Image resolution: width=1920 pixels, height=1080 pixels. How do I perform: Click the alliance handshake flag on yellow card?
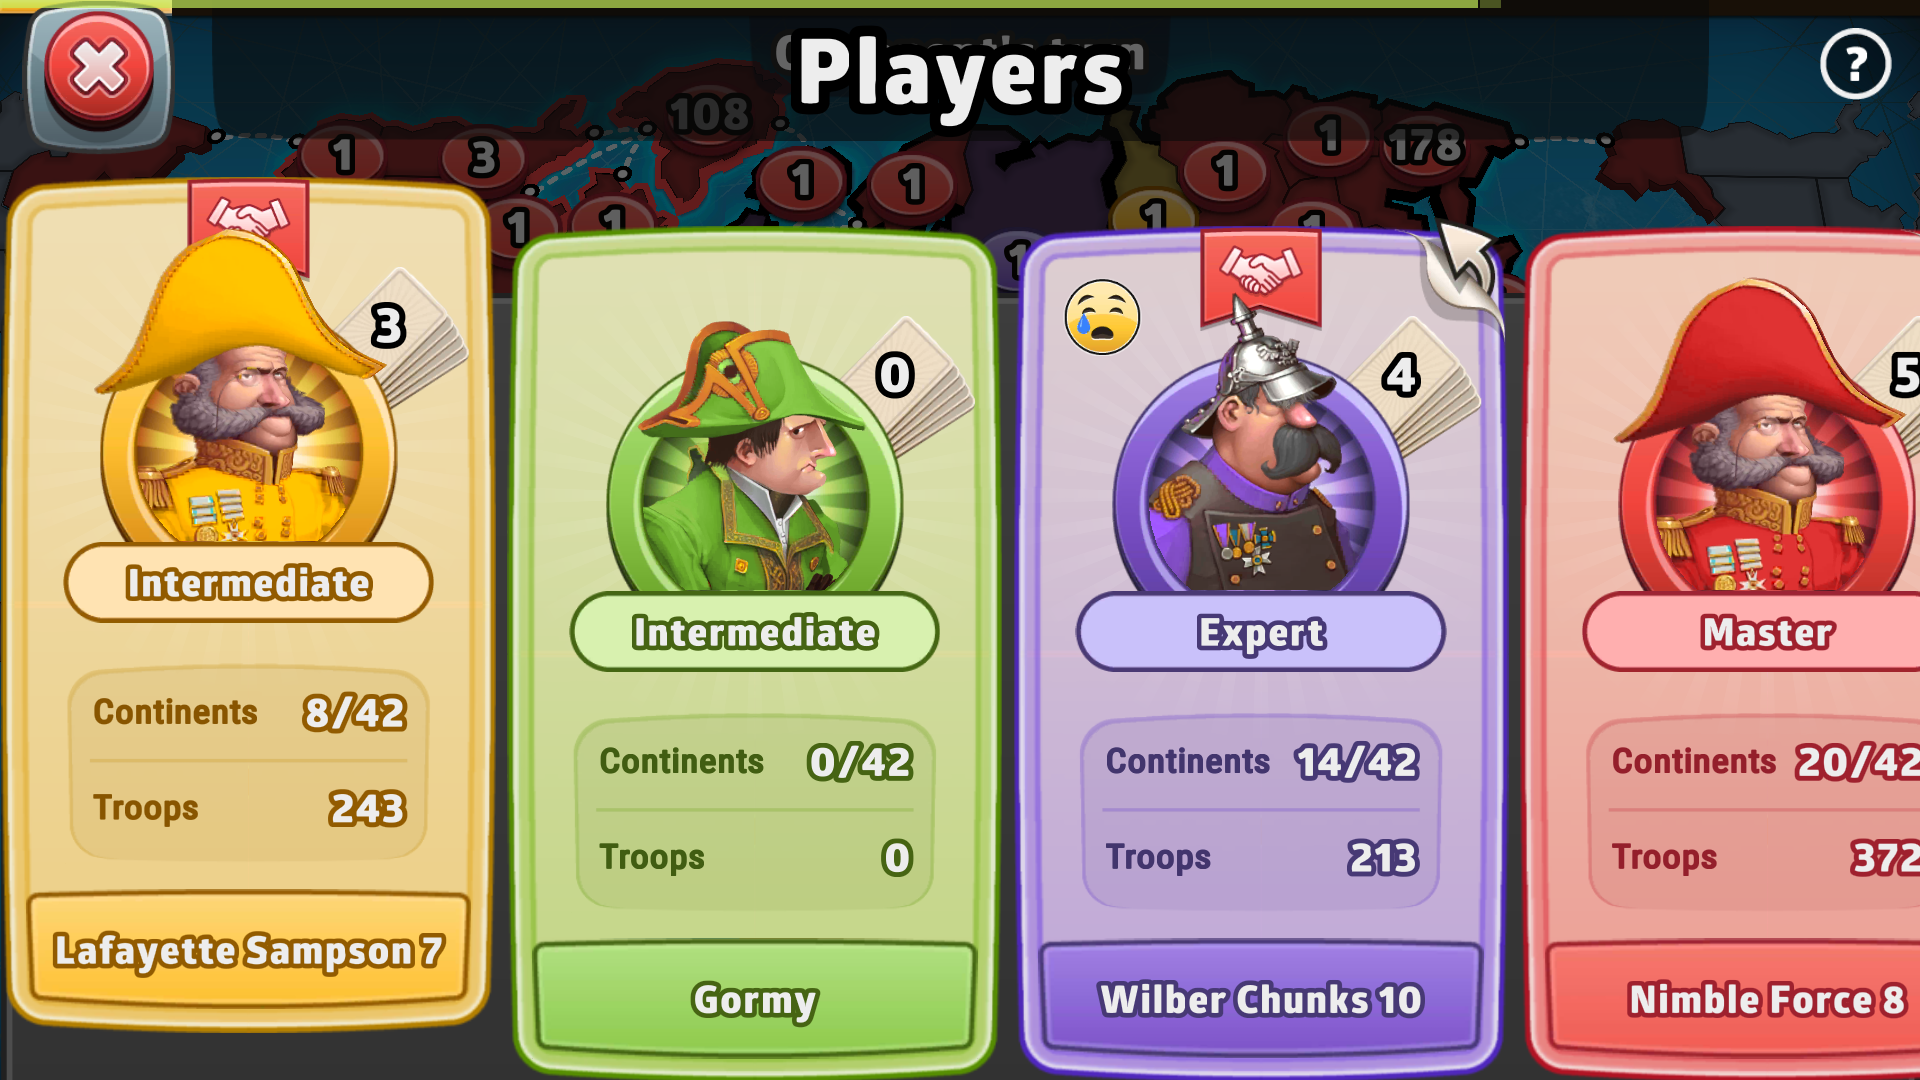point(248,222)
